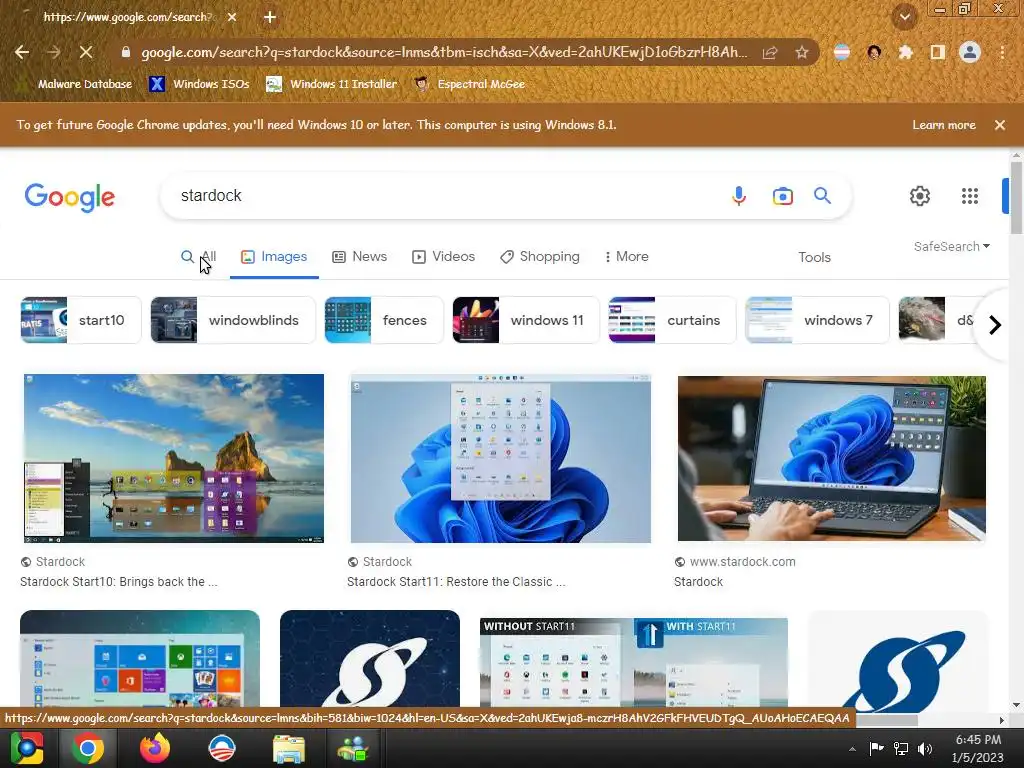Viewport: 1024px width, 768px height.
Task: Click the Google logo
Action: (70, 197)
